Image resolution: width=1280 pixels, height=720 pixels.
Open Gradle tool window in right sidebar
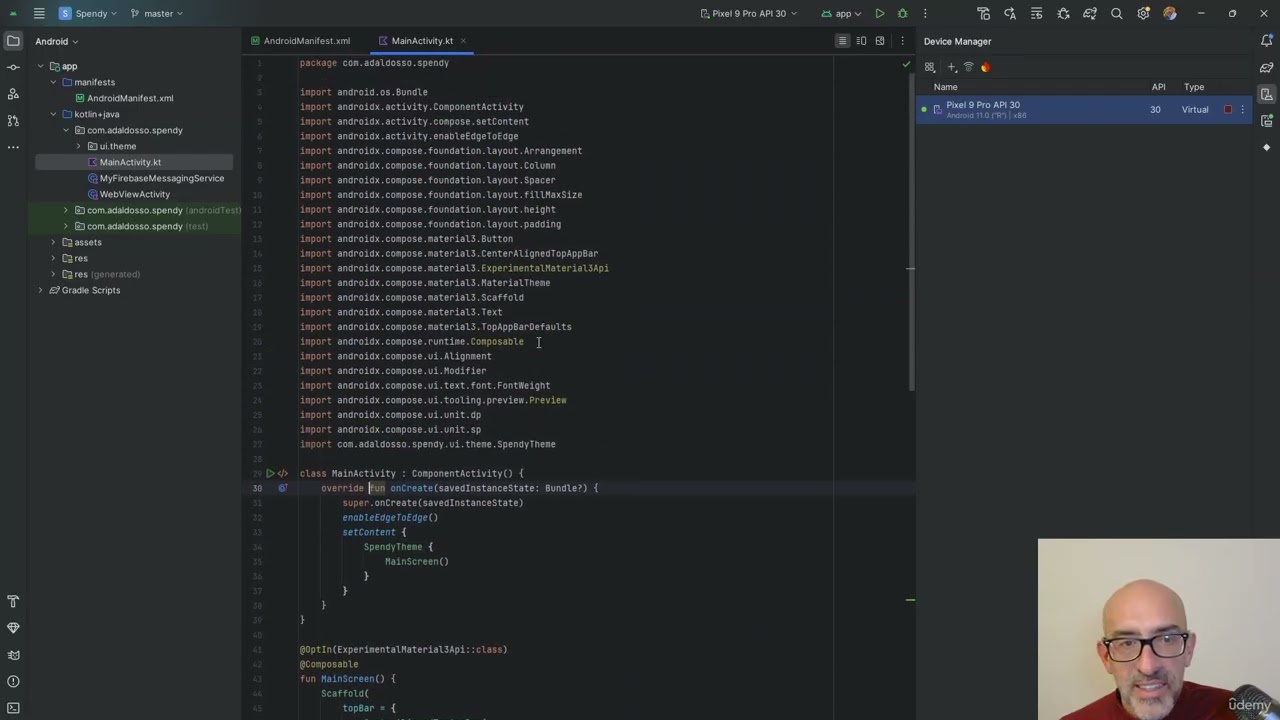point(1267,67)
